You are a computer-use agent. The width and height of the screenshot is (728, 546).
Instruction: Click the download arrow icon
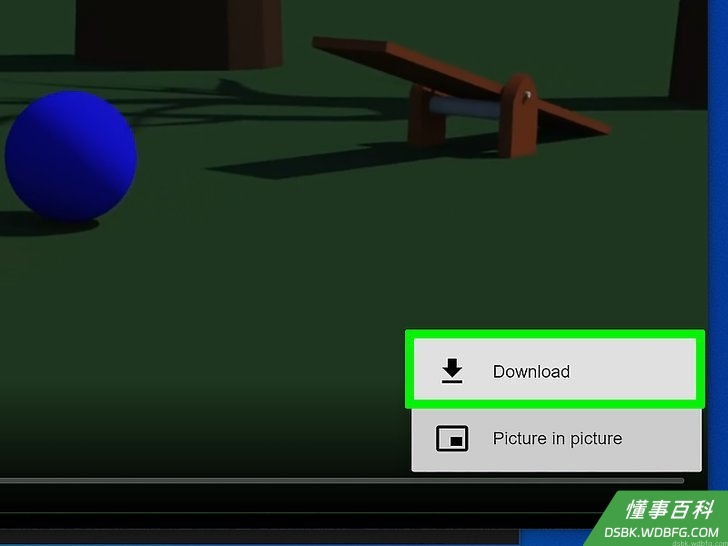(452, 371)
